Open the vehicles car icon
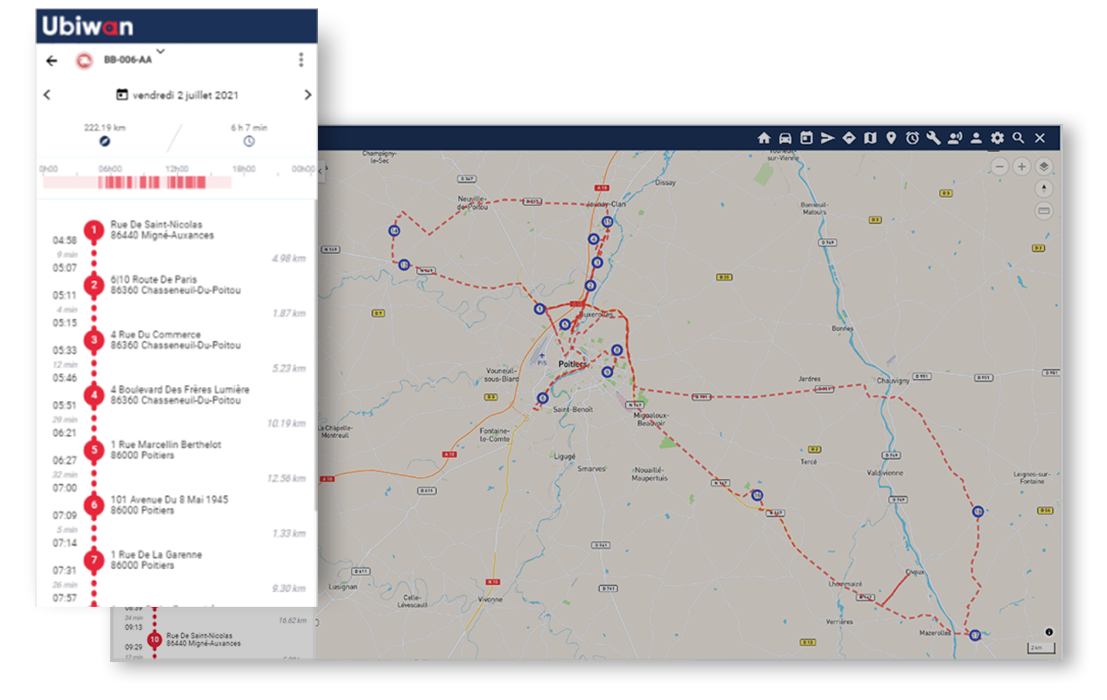The image size is (1107, 700). [786, 138]
